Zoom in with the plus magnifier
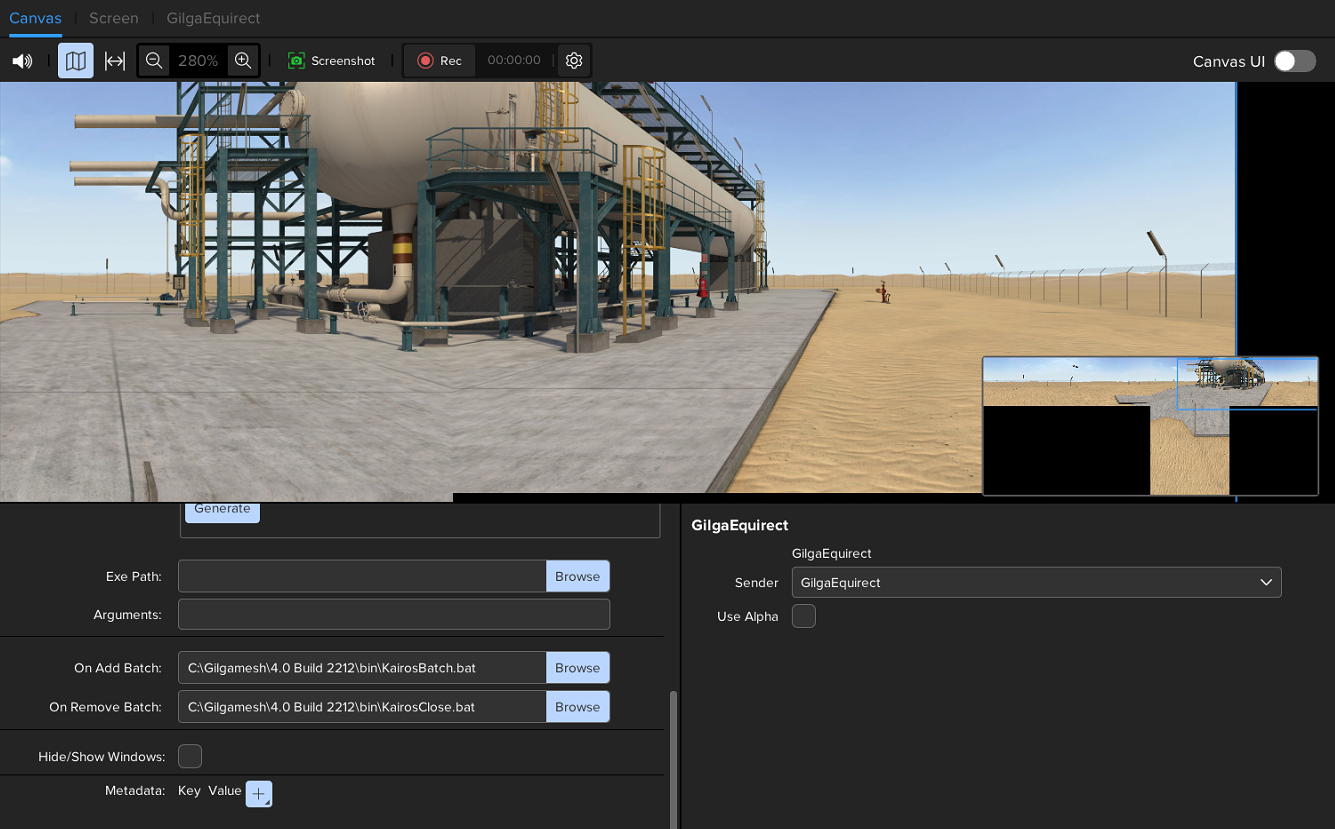The image size is (1335, 829). tap(243, 61)
